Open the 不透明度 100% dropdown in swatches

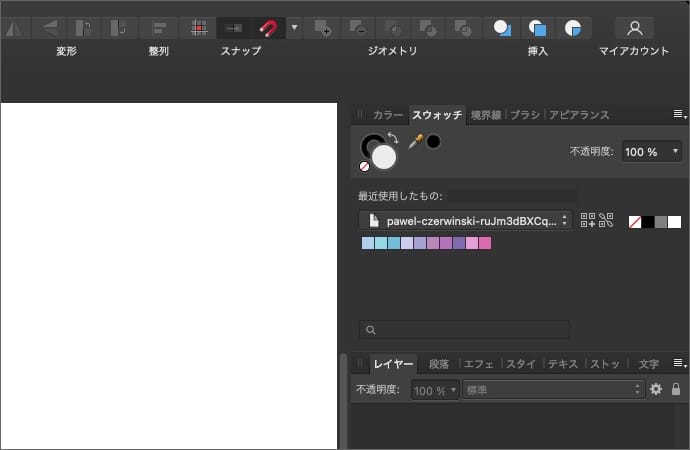point(652,152)
